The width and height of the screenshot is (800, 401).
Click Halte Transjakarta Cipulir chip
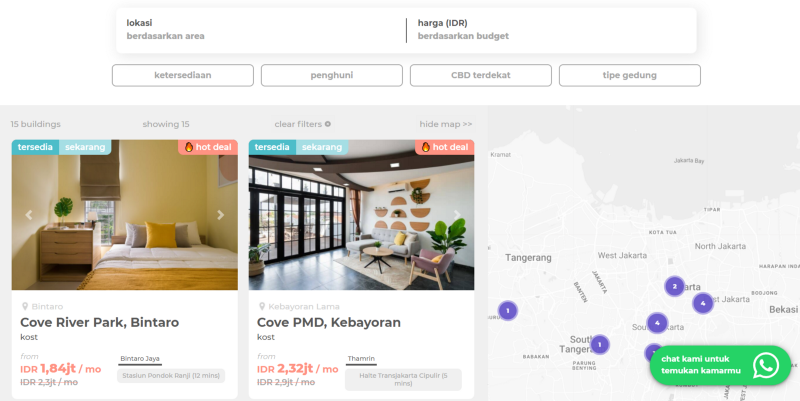click(x=403, y=380)
